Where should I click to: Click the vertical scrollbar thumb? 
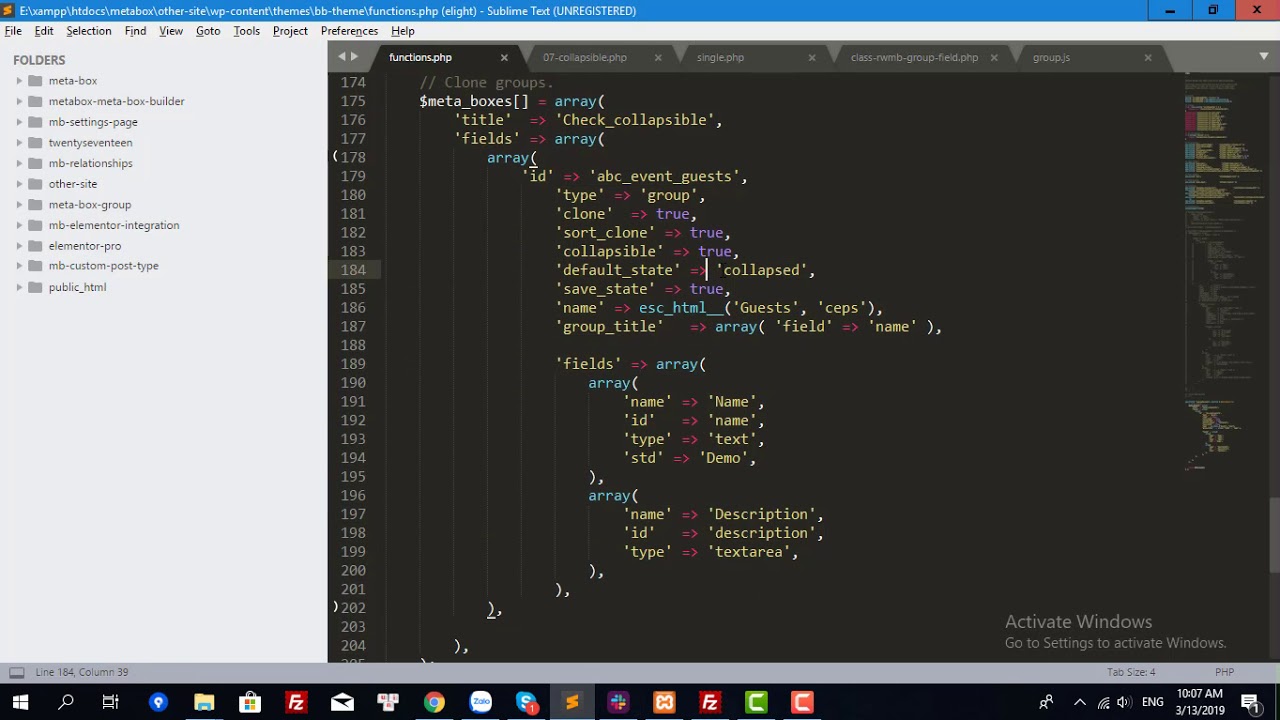click(1274, 533)
